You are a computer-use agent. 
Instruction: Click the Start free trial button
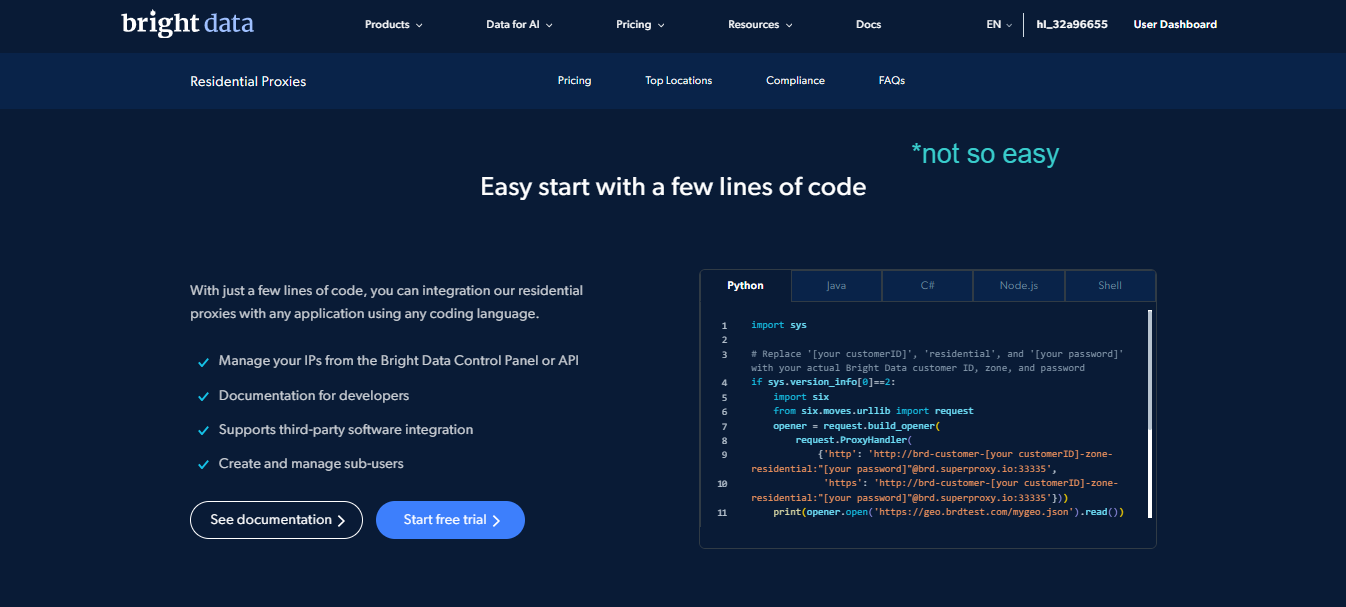point(450,520)
